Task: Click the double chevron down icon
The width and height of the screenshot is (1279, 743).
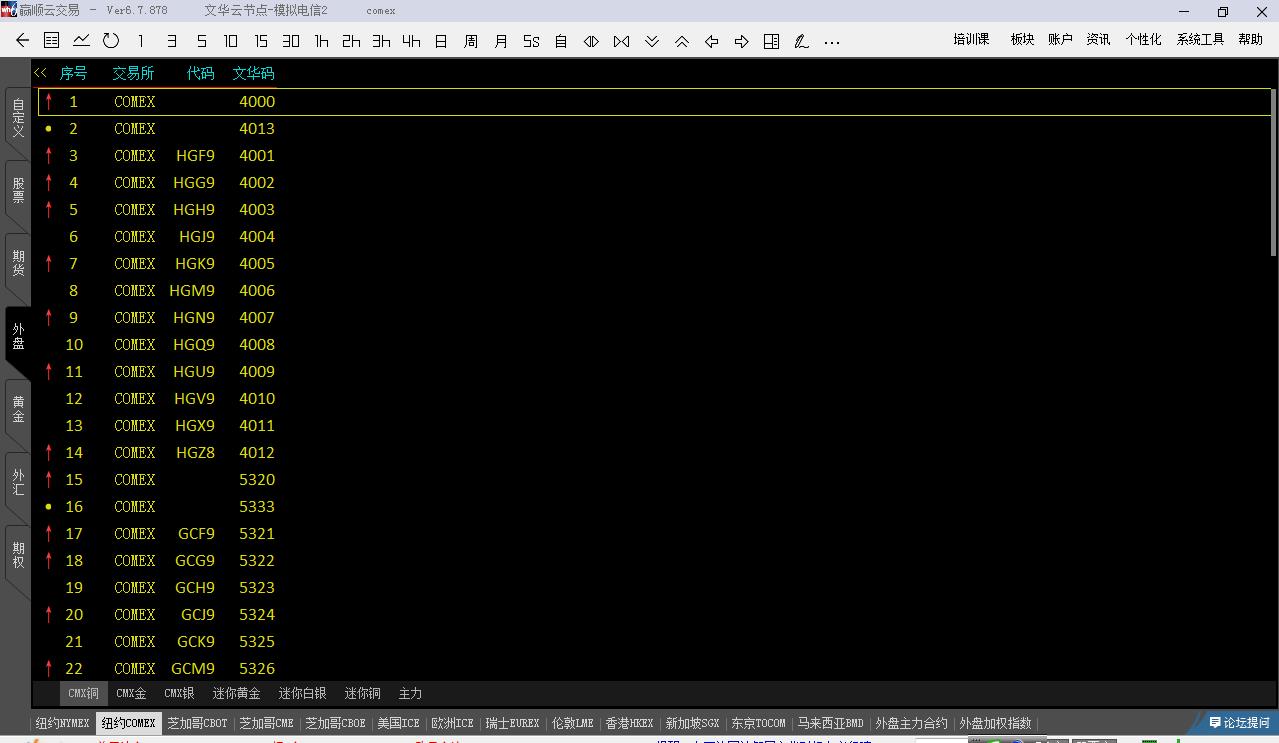Action: point(651,41)
